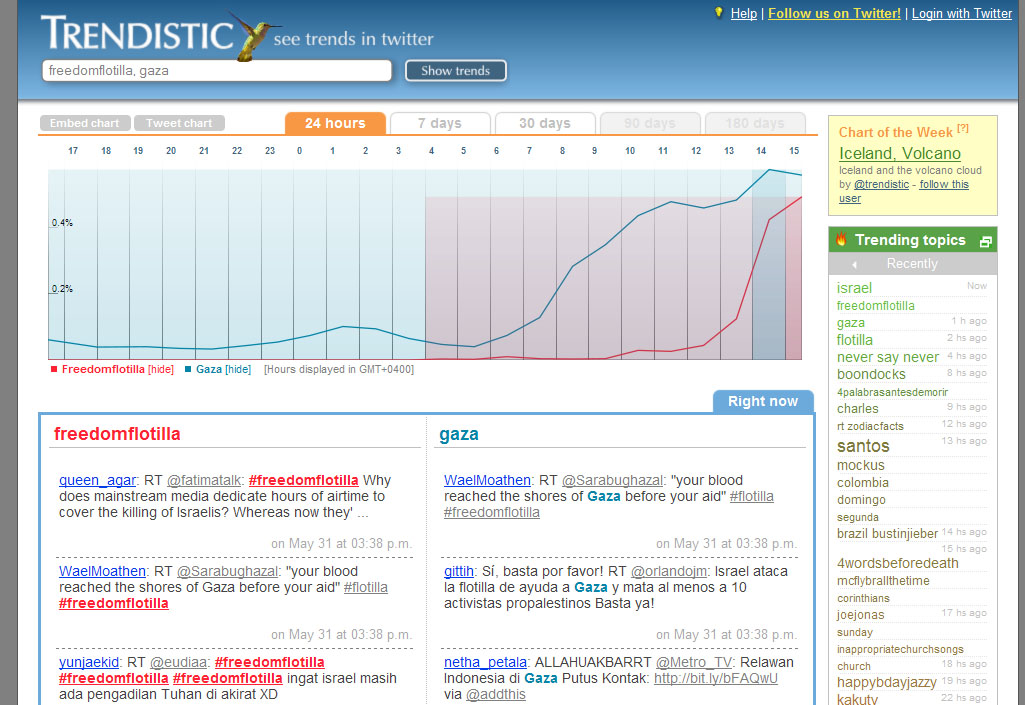Image resolution: width=1025 pixels, height=705 pixels.
Task: Open the @eudiaa mention link
Action: pos(178,662)
